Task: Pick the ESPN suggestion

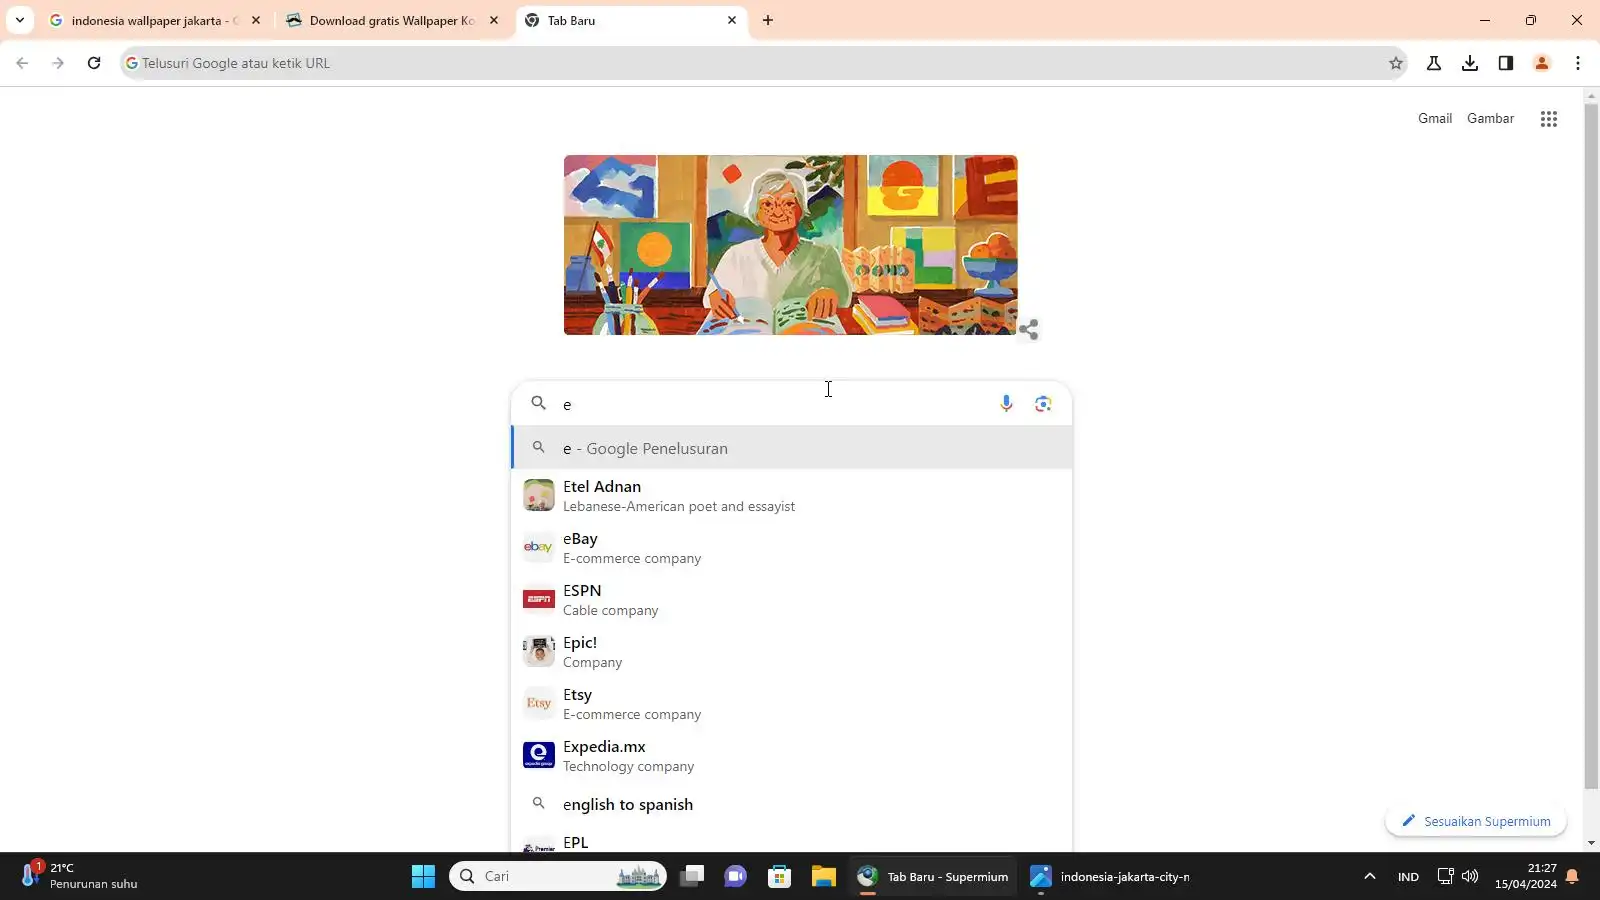Action: click(x=791, y=599)
